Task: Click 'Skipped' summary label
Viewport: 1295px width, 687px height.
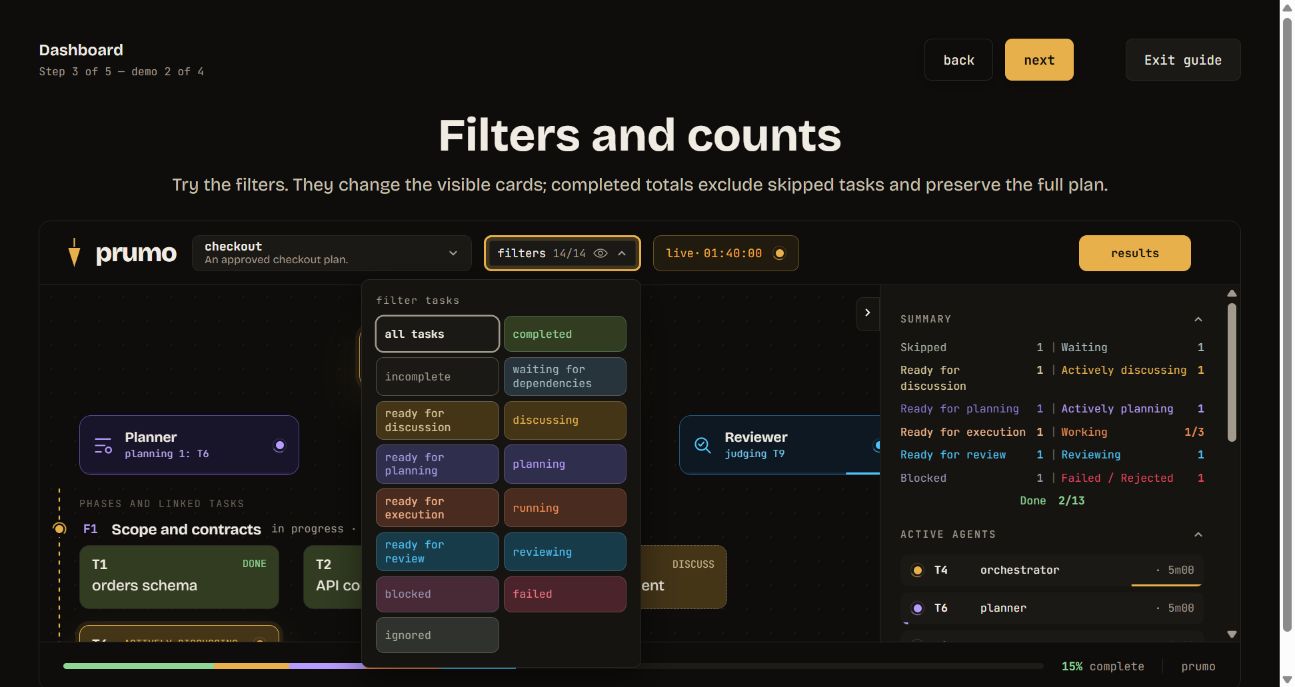Action: pos(923,347)
